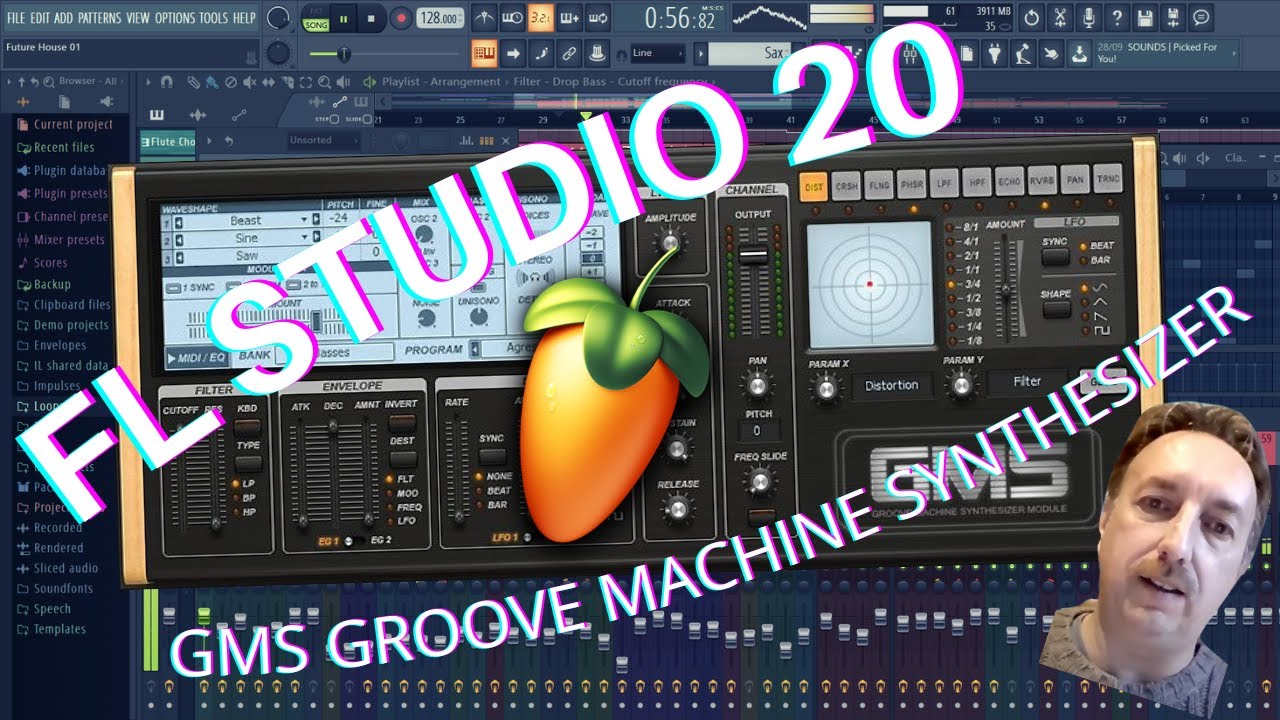Toggle the CRSH effect button in GMS

(x=846, y=185)
